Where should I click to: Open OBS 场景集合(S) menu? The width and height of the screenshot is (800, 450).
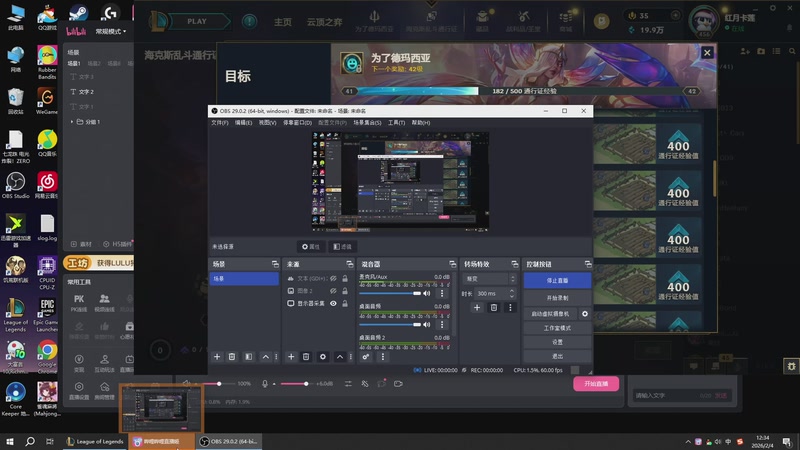pyautogui.click(x=367, y=123)
